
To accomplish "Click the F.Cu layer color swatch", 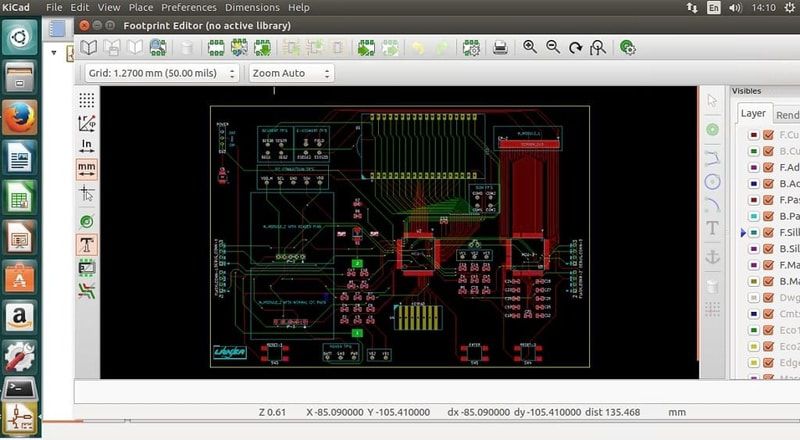I will tap(754, 135).
